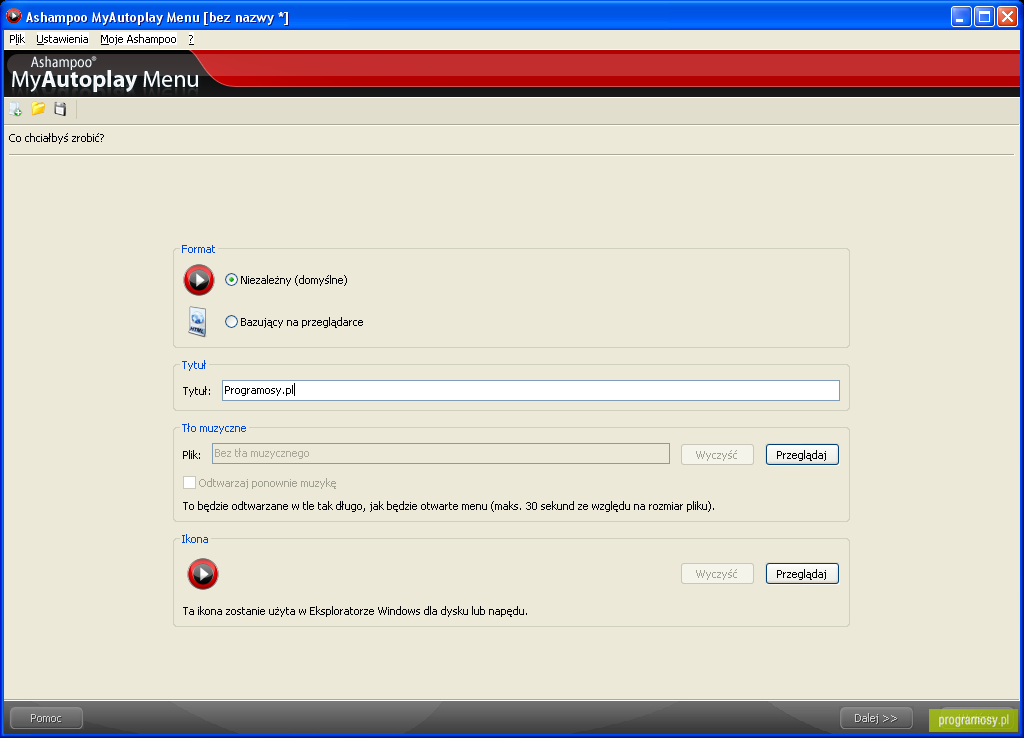Screen dimensions: 1024x738
Task: Minimize the Ashampoo MyAutoplay Menu window
Action: tap(961, 16)
